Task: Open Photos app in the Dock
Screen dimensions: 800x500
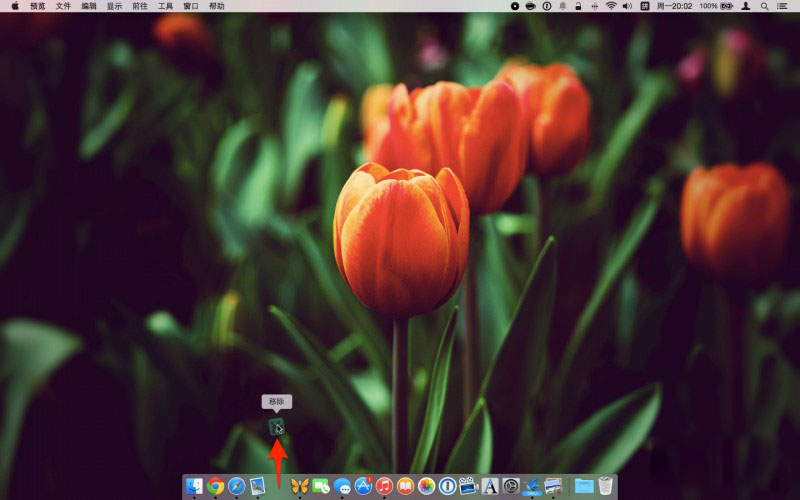Action: pyautogui.click(x=426, y=486)
